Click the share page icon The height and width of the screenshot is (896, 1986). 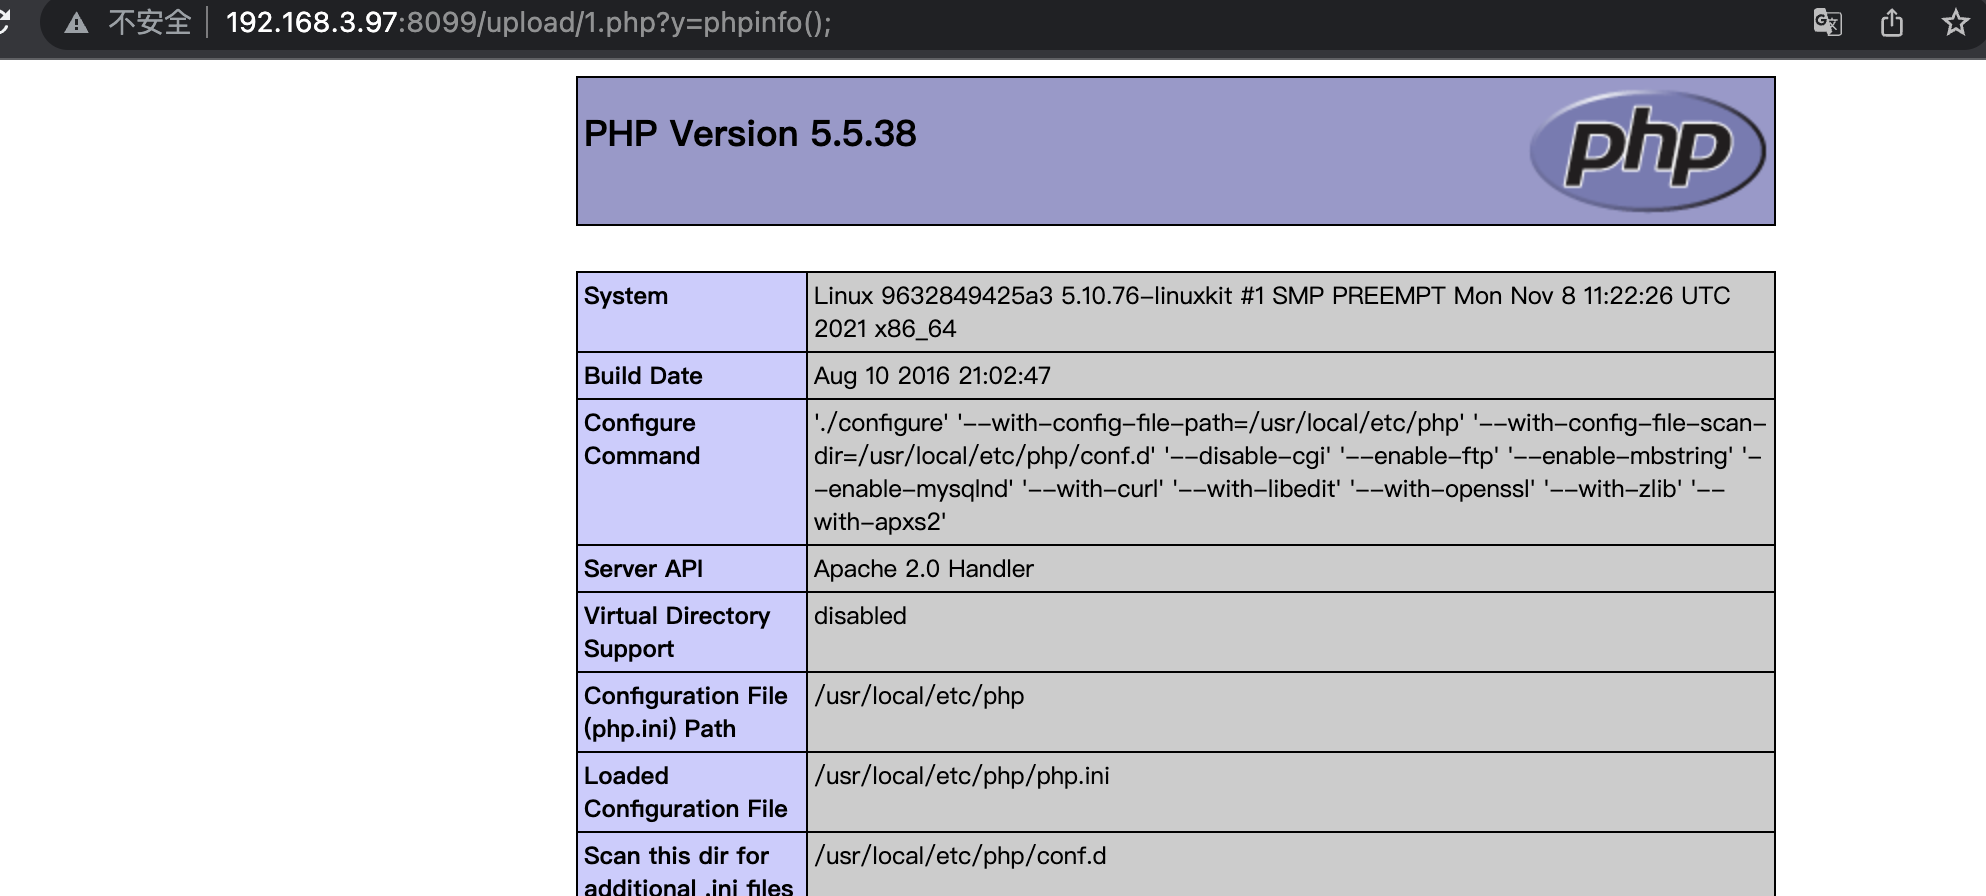pyautogui.click(x=1892, y=22)
